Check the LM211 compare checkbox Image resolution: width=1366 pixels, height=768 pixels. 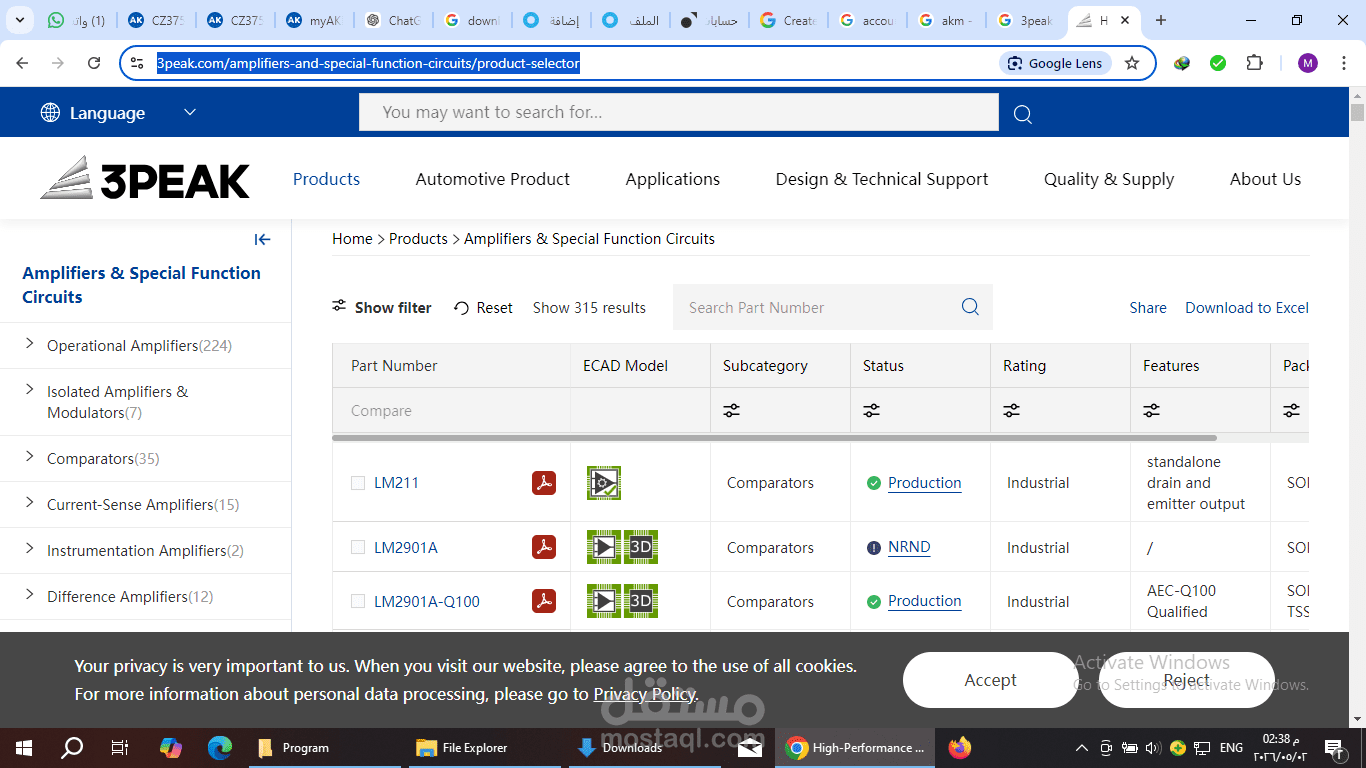point(358,483)
